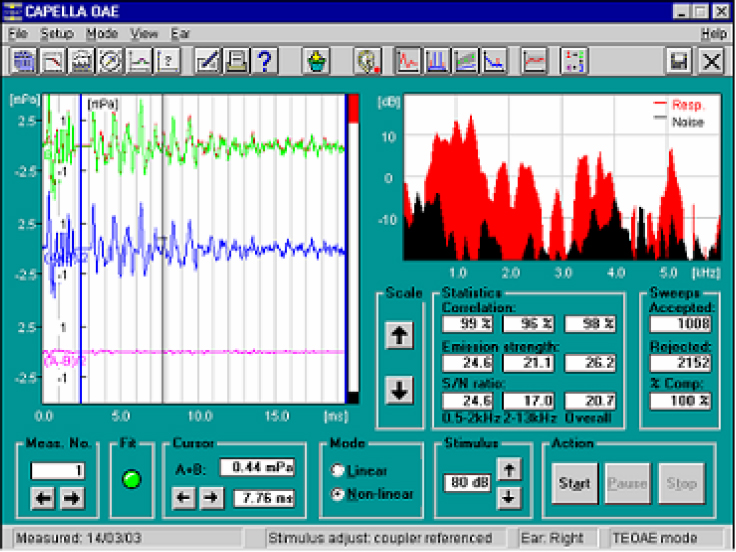Click the cursor time value 7.76 ms
Image resolution: width=736 pixels, height=552 pixels.
(264, 498)
